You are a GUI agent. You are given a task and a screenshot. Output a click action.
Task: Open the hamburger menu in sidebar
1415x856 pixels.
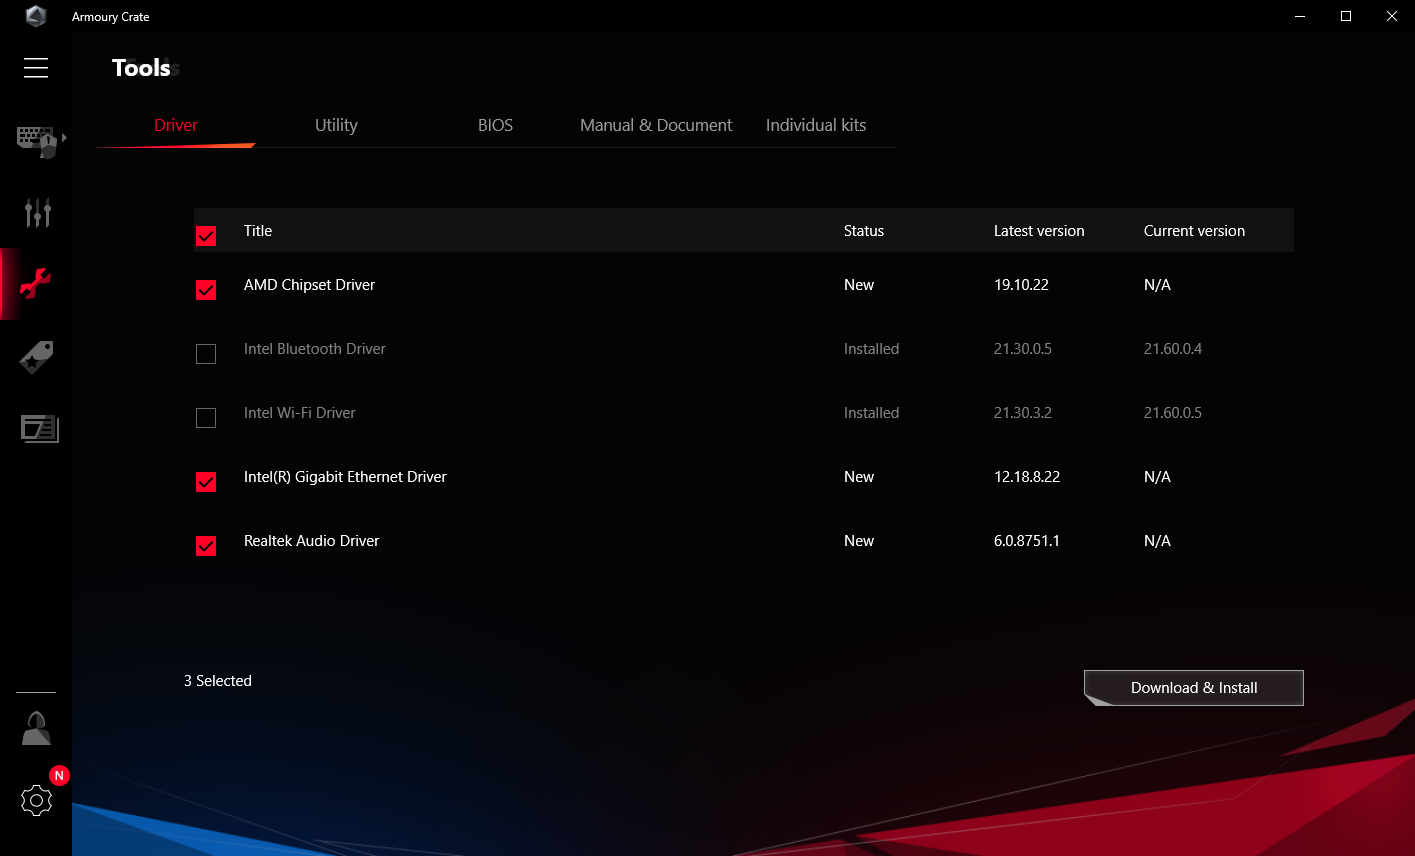[x=36, y=68]
